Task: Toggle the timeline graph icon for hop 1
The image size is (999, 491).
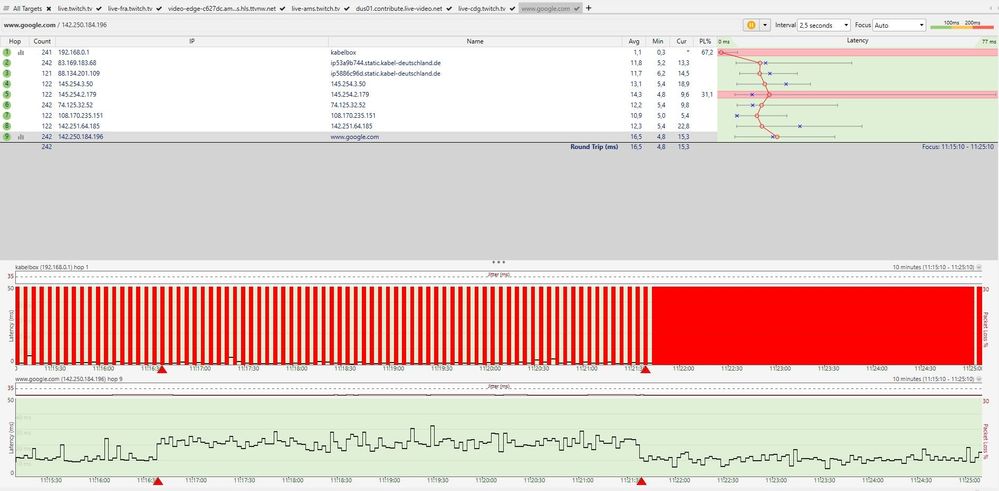Action: pos(21,52)
